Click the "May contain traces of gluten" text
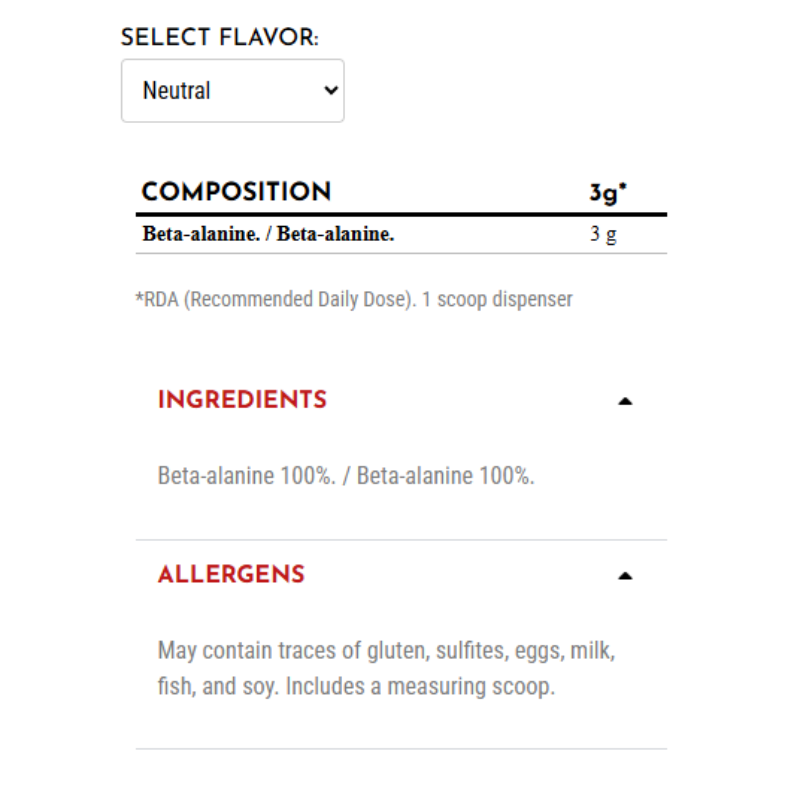 pyautogui.click(x=292, y=651)
